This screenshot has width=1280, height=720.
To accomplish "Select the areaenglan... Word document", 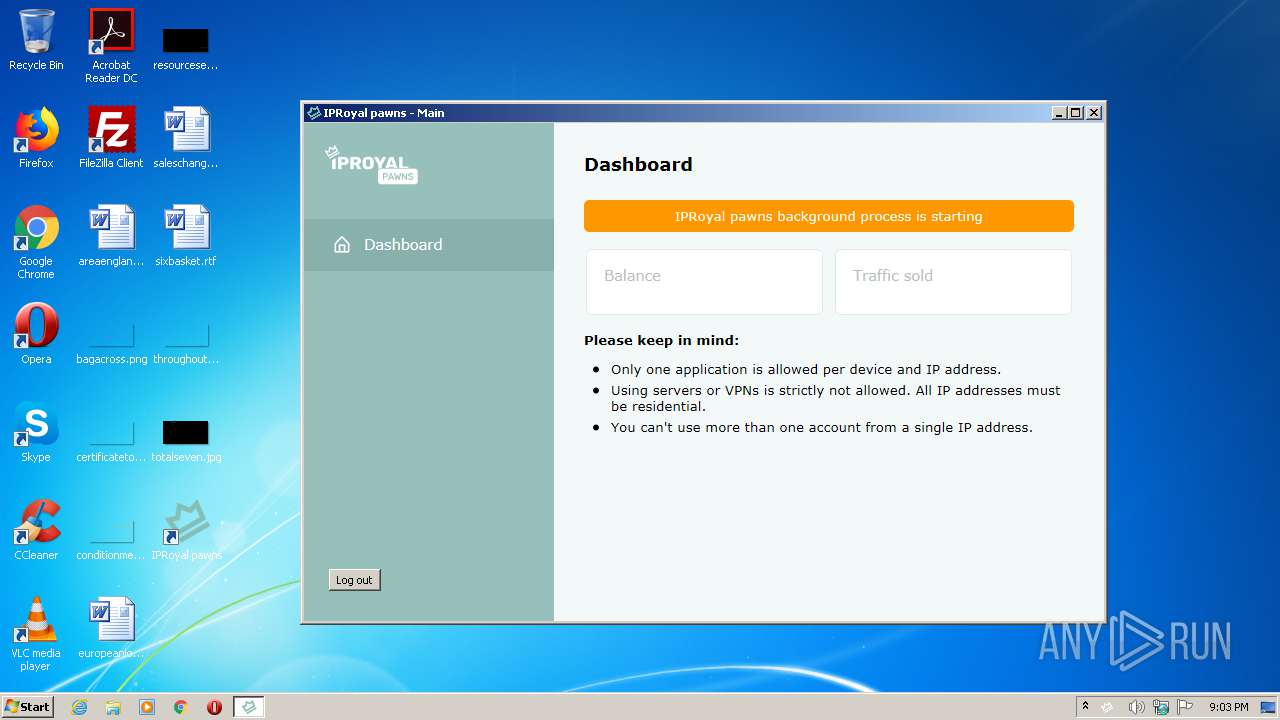I will tap(111, 236).
